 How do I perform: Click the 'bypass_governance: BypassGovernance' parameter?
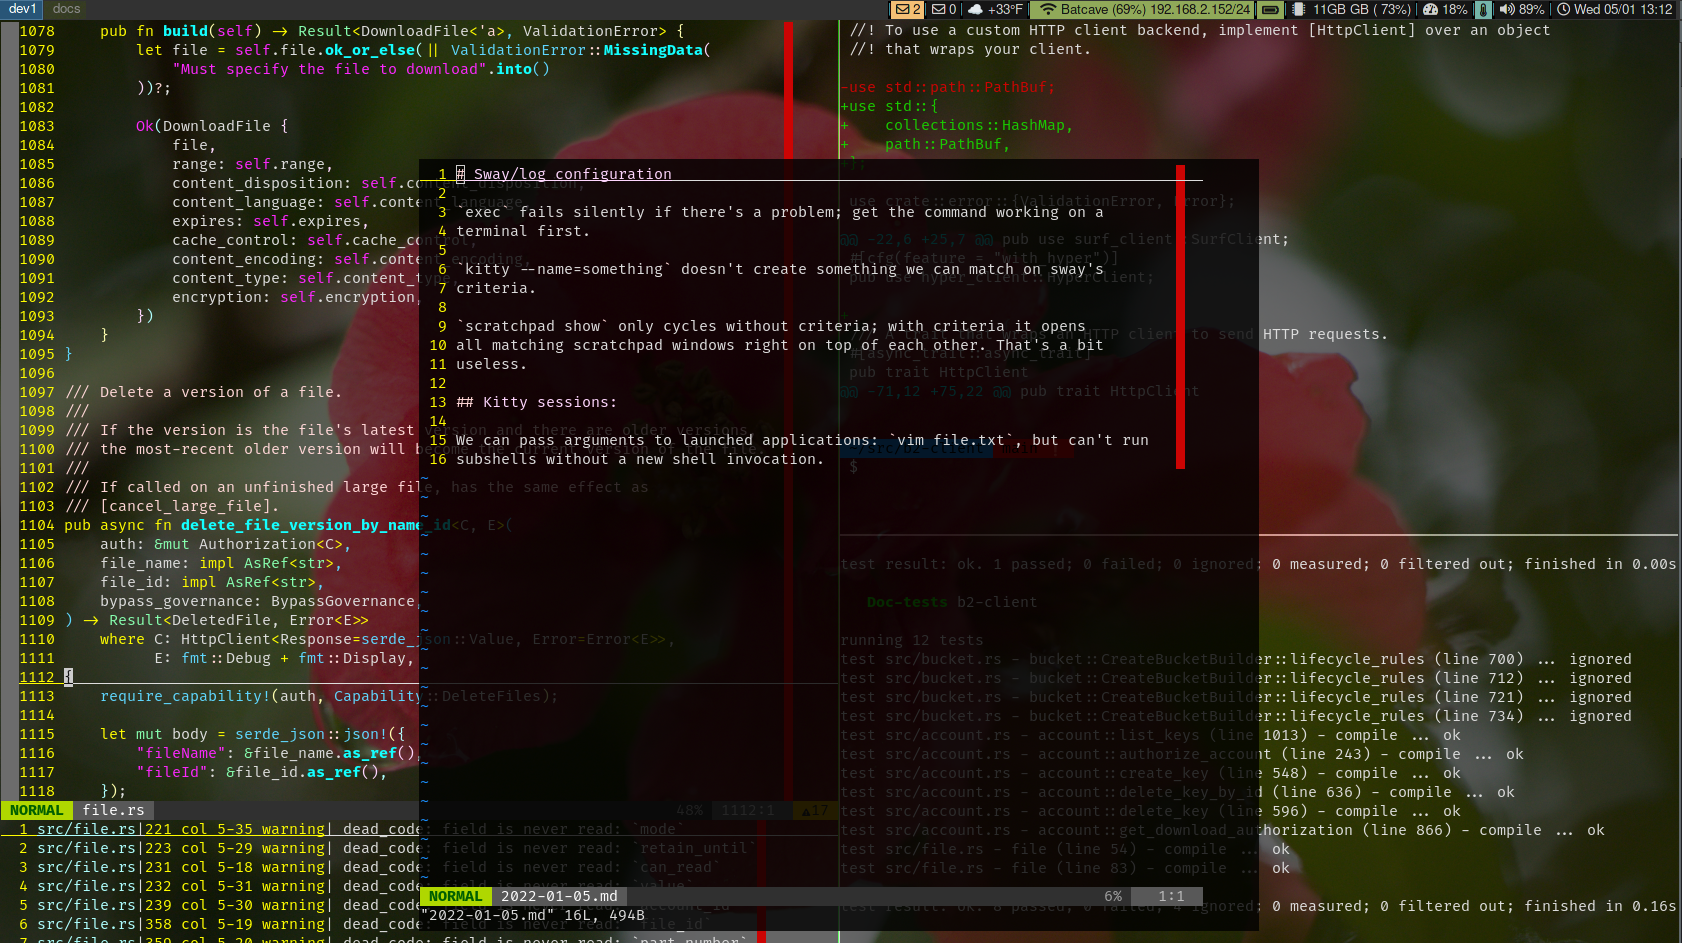pyautogui.click(x=257, y=601)
